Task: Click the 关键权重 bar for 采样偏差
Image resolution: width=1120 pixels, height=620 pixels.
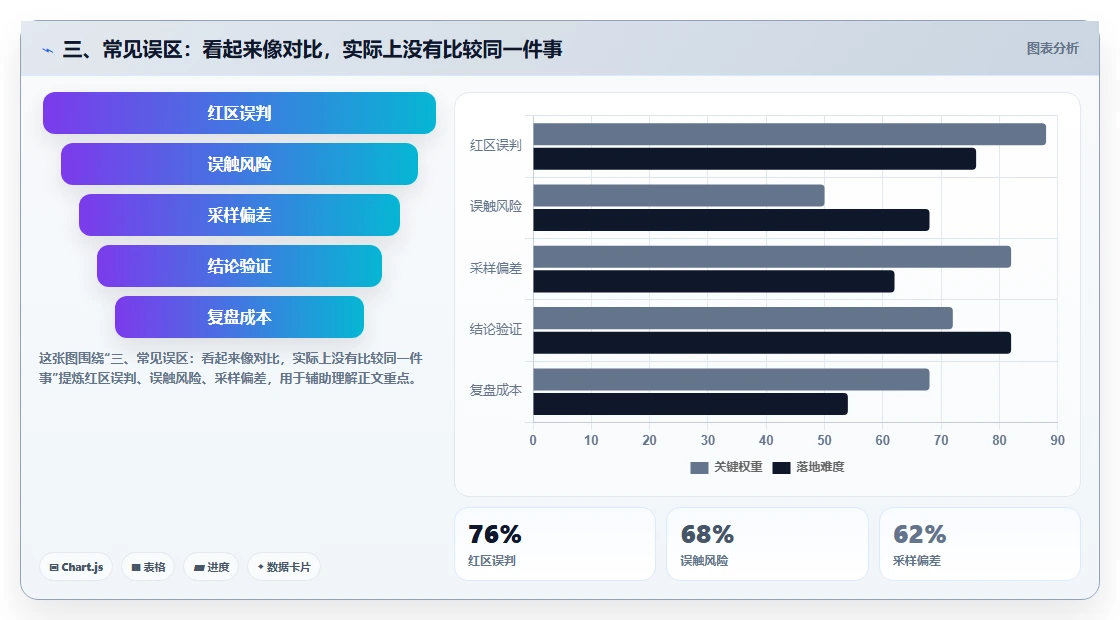Action: click(772, 257)
